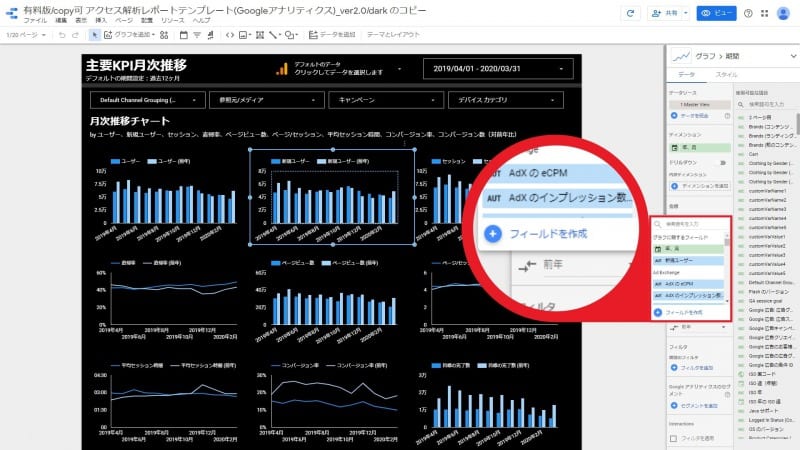The height and width of the screenshot is (450, 800).
Task: Select the line drawing tool
Action: tap(274, 35)
